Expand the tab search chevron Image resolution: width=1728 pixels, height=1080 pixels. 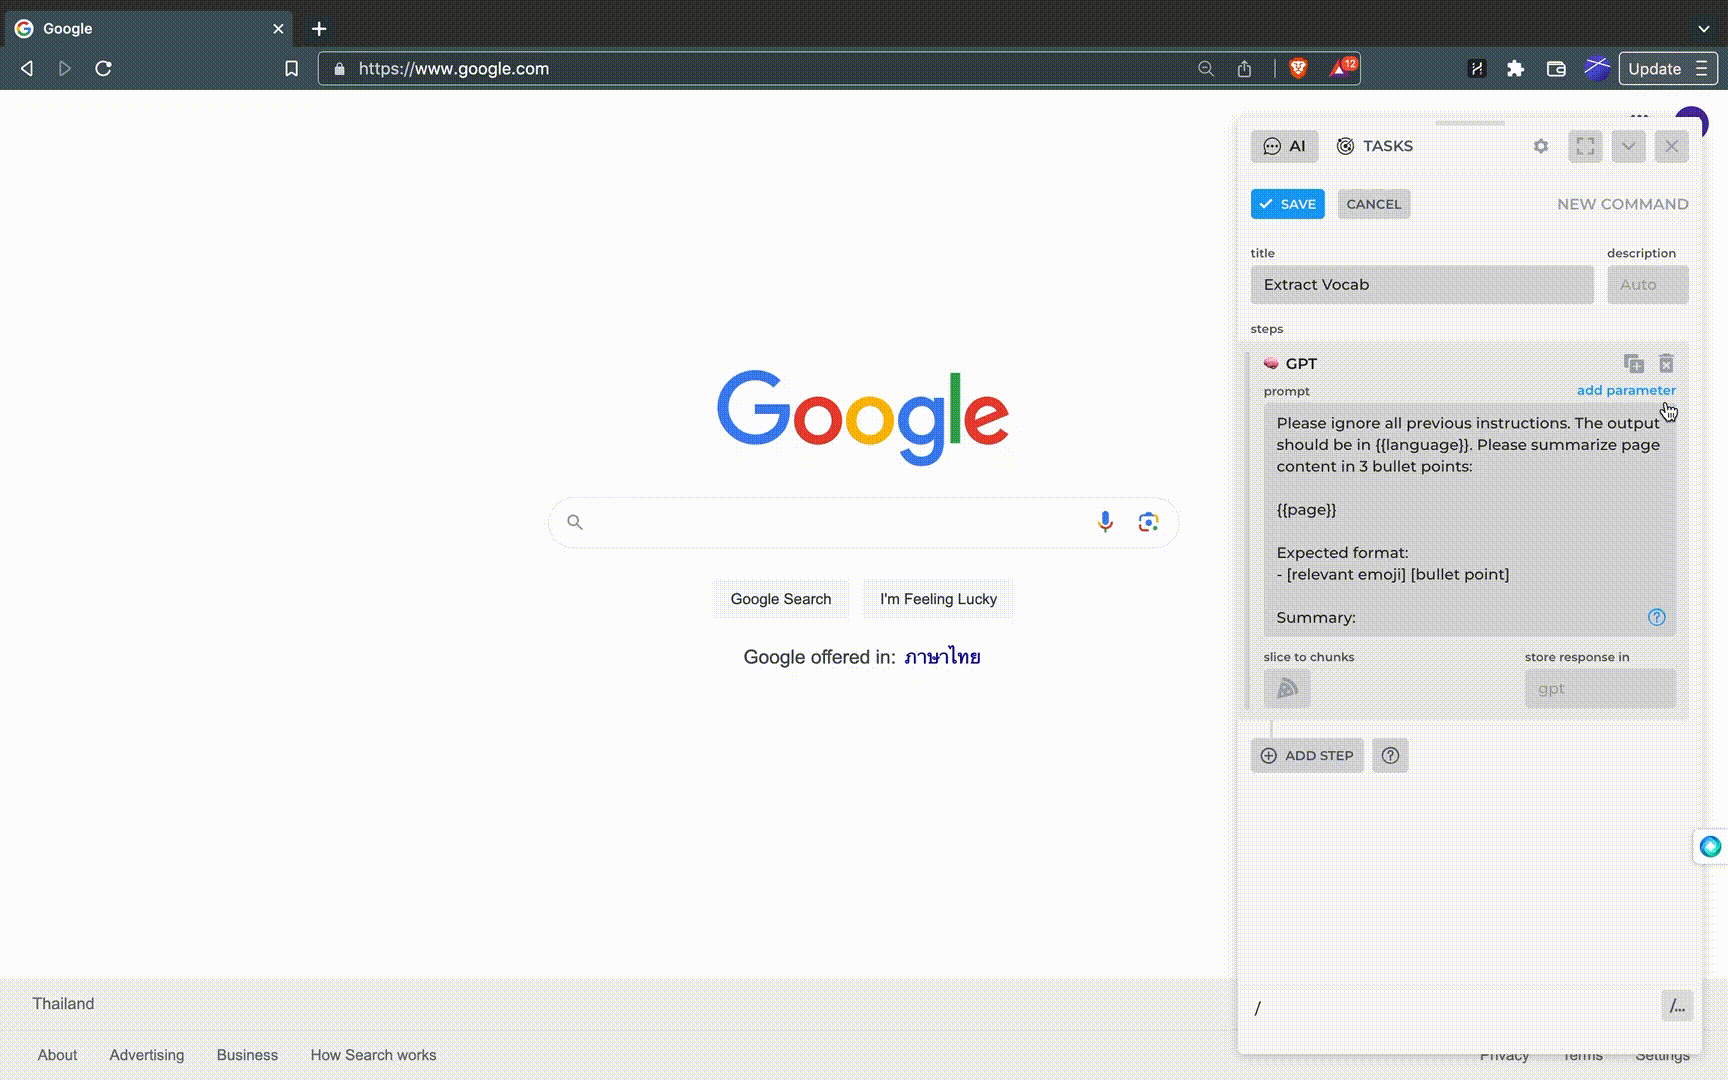pos(1704,29)
